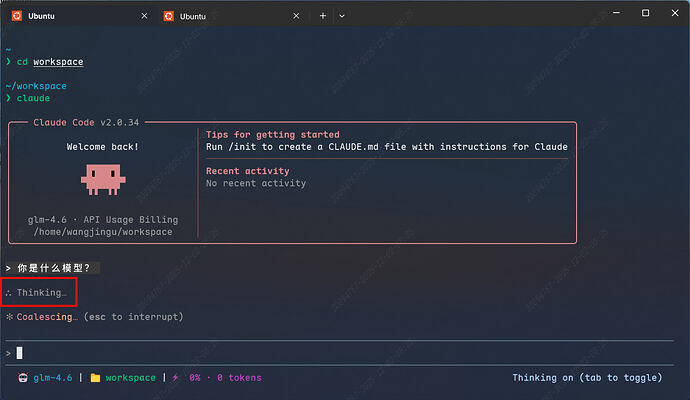Close the second Ubuntu tab
690x400 pixels.
point(296,16)
